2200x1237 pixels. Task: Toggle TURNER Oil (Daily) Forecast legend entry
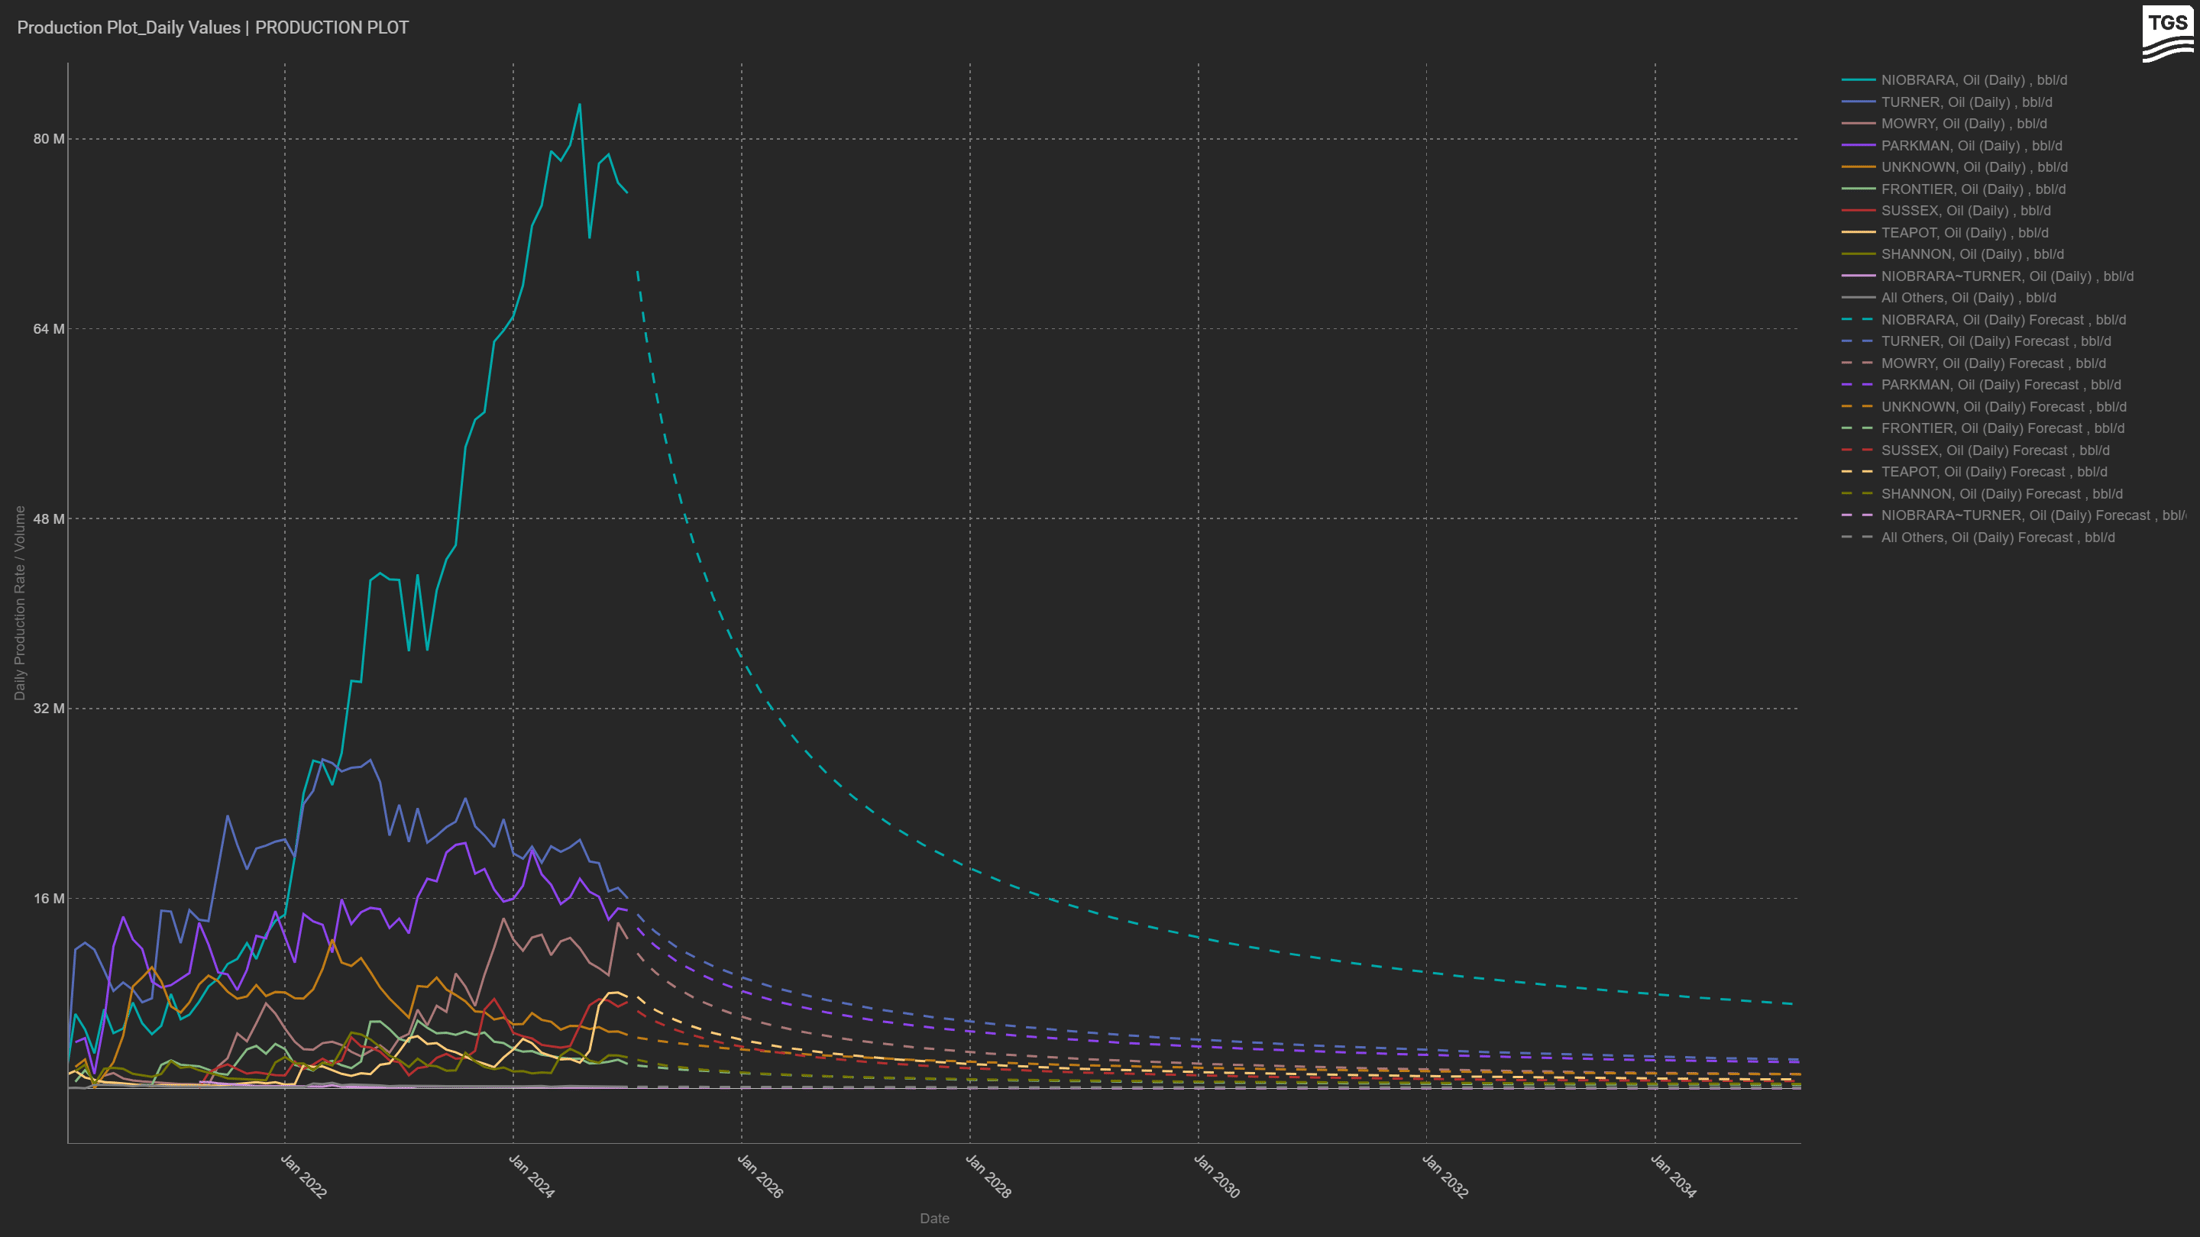[1995, 341]
